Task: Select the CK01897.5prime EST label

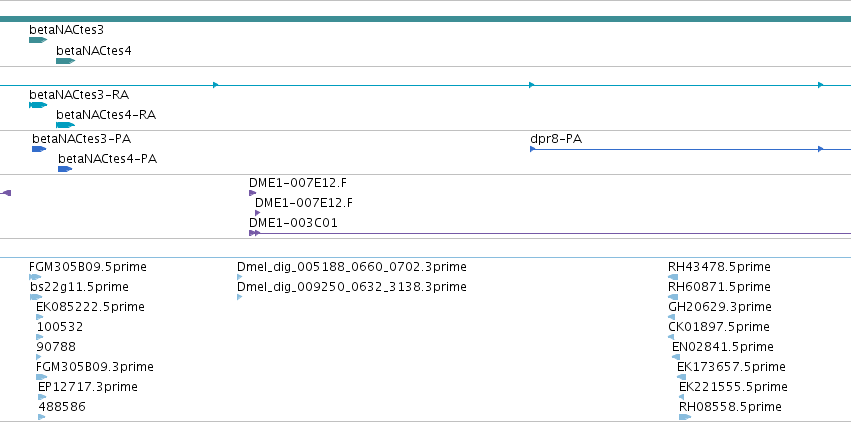Action: [x=719, y=327]
